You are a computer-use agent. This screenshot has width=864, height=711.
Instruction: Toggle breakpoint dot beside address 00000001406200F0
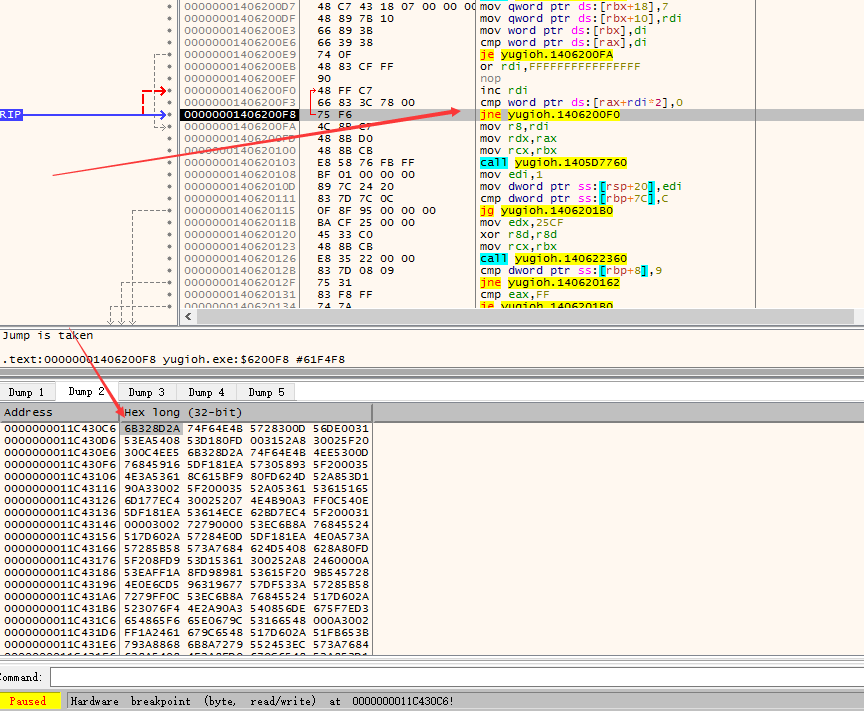(169, 90)
